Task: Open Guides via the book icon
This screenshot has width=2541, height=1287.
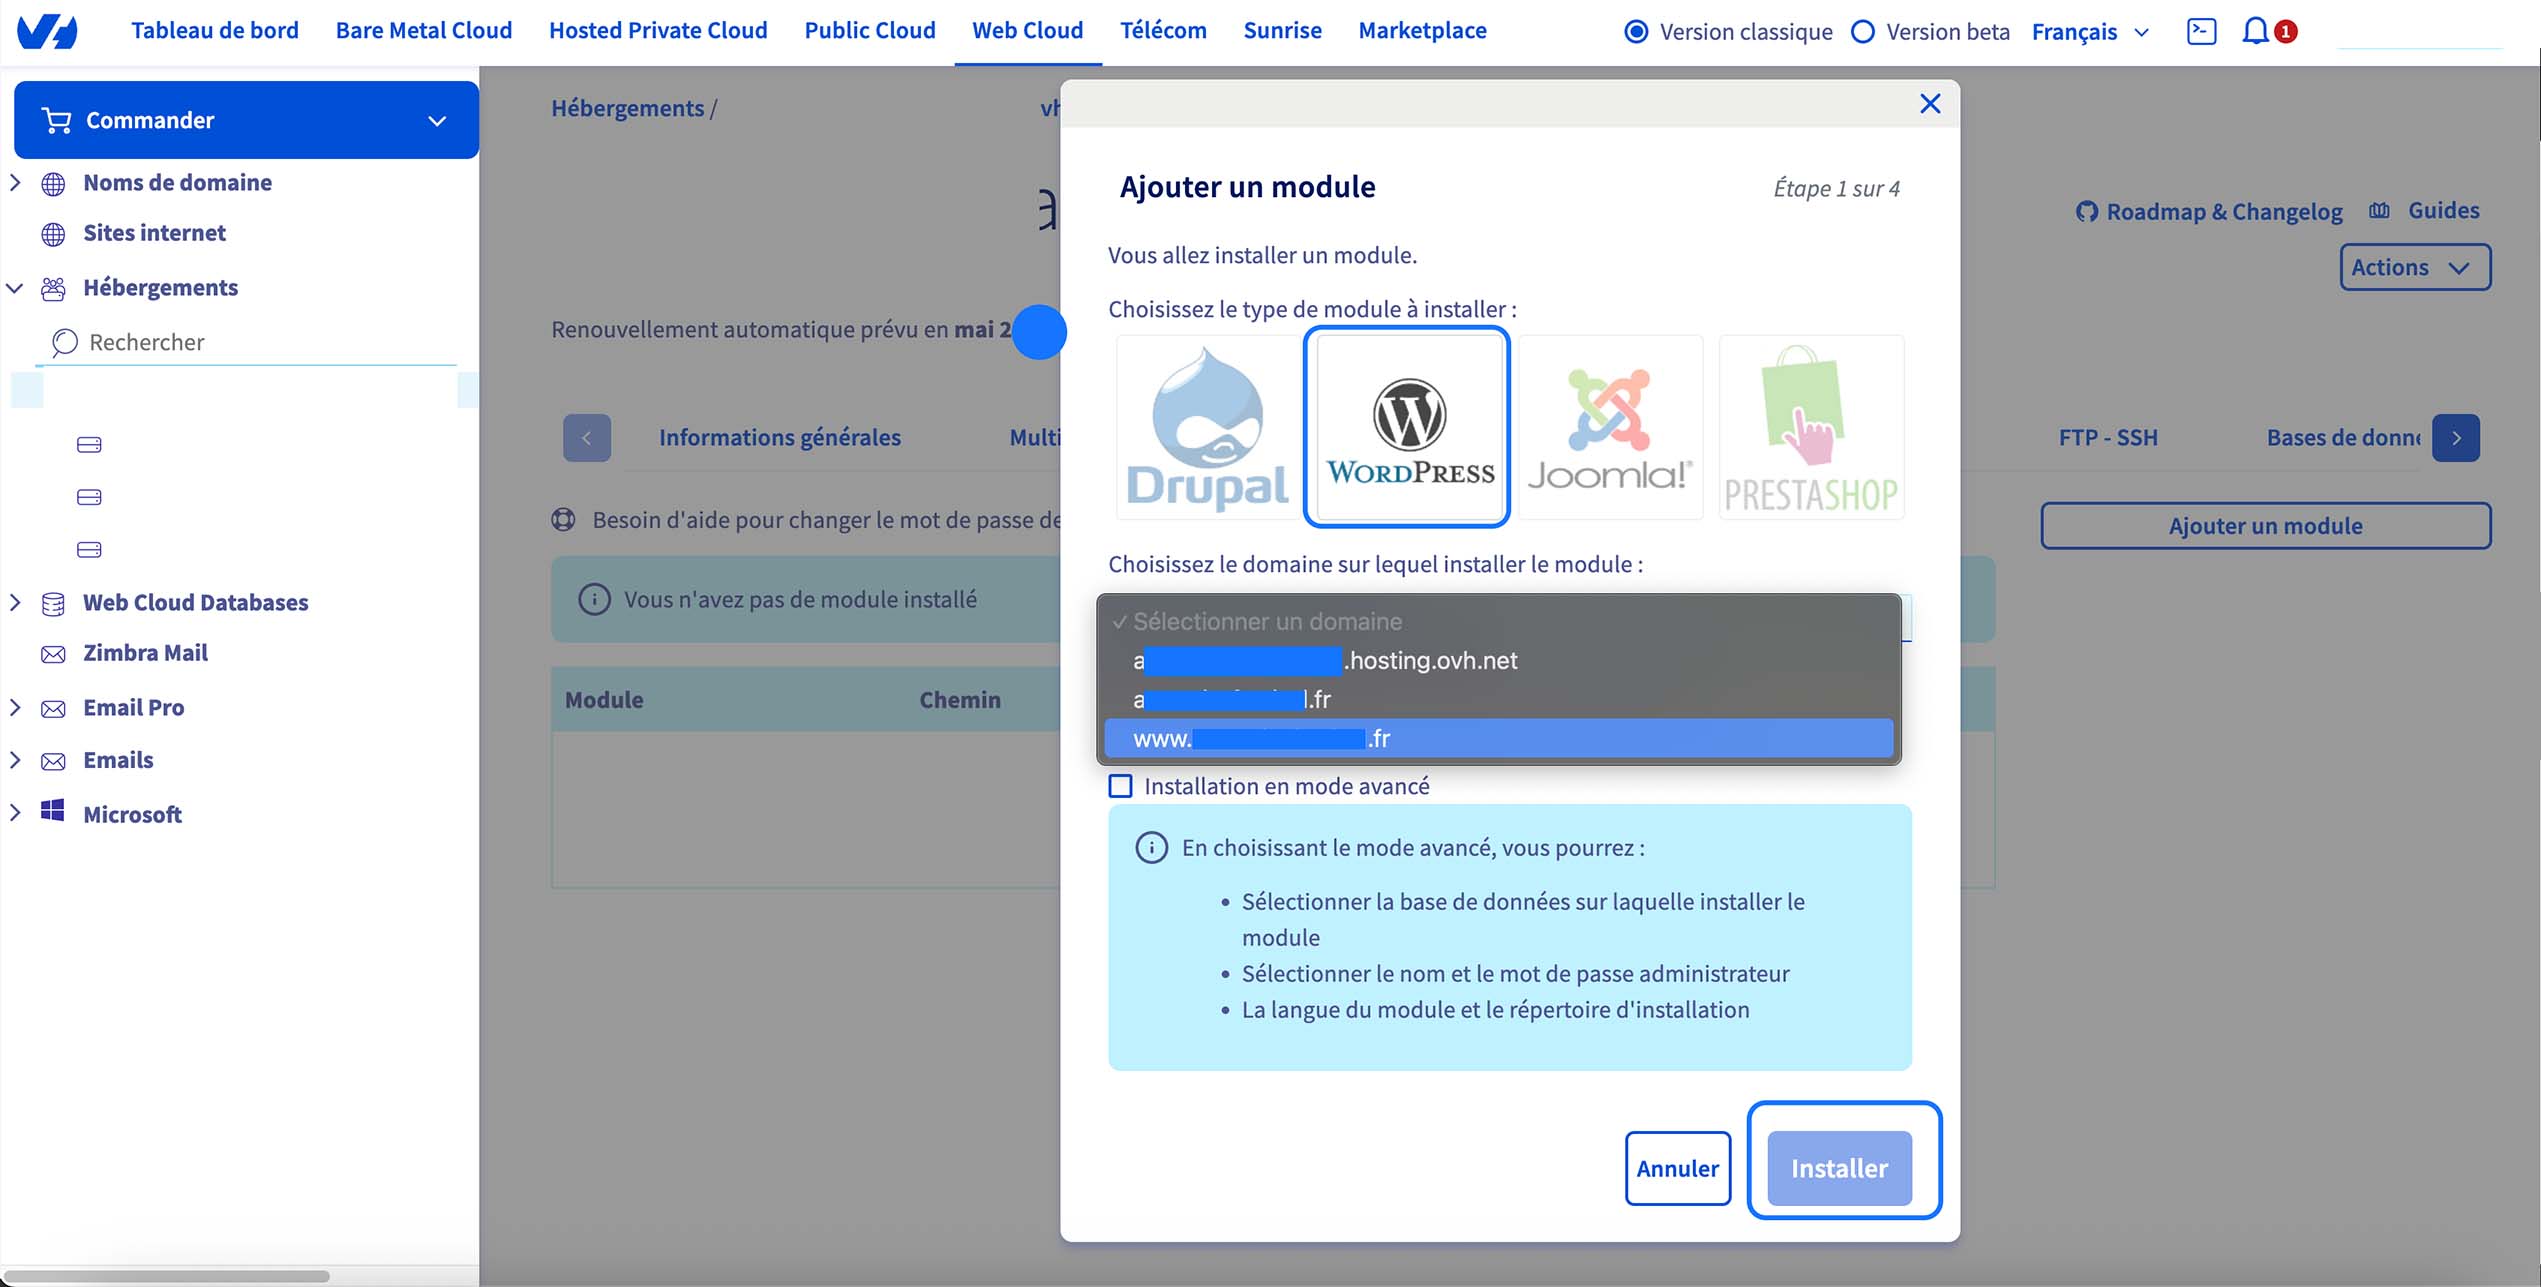Action: pyautogui.click(x=2382, y=210)
